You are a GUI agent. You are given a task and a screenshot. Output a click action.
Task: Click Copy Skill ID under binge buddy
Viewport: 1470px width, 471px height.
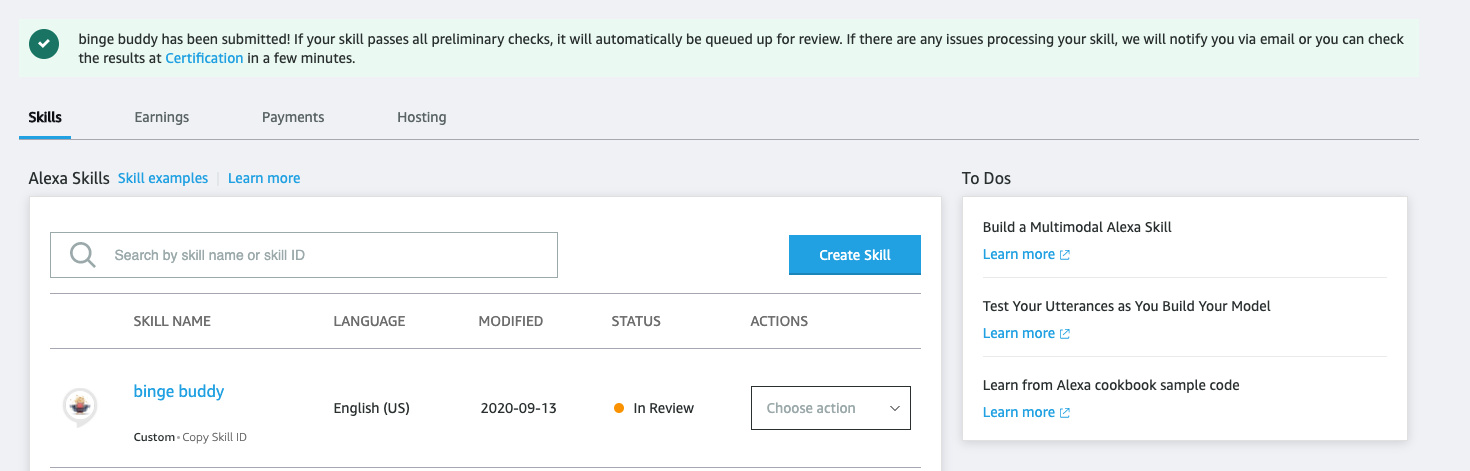coord(212,438)
